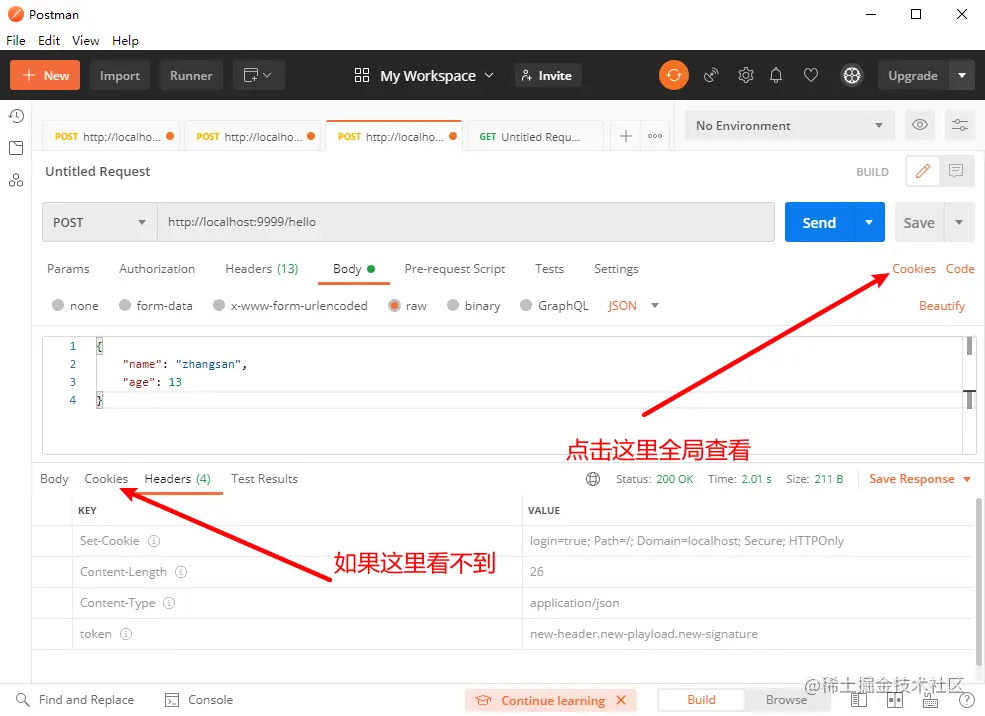The image size is (985, 716).
Task: Switch to the Params tab
Action: coord(68,269)
